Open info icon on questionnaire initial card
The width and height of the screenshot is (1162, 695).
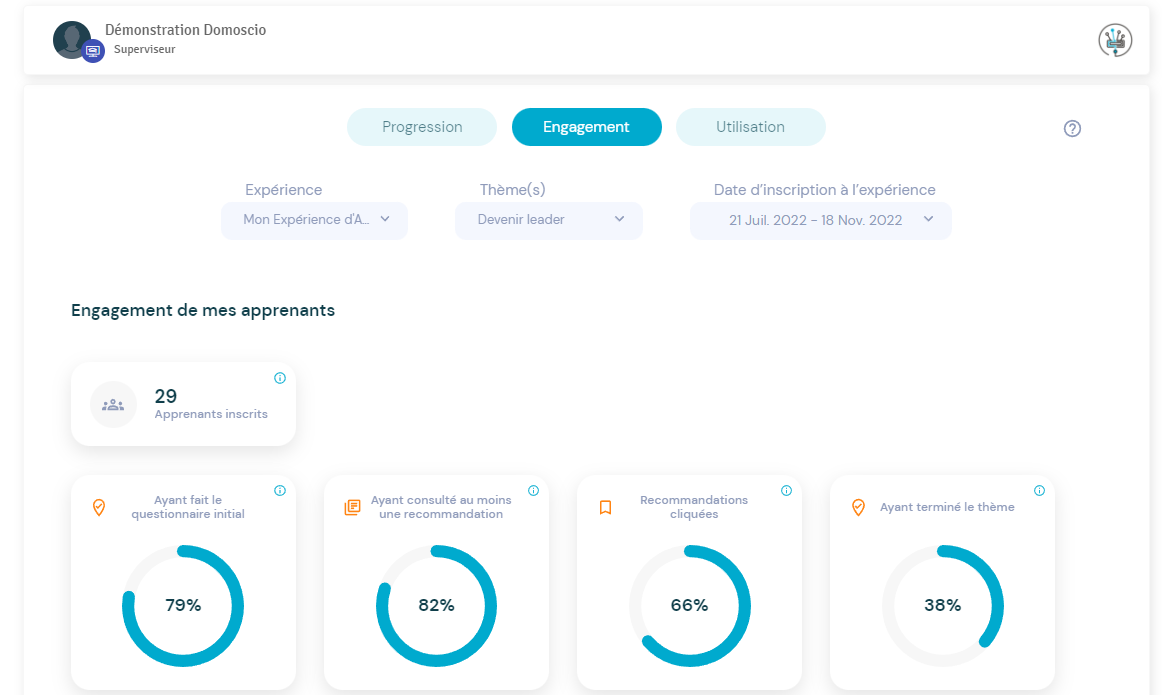pos(280,491)
